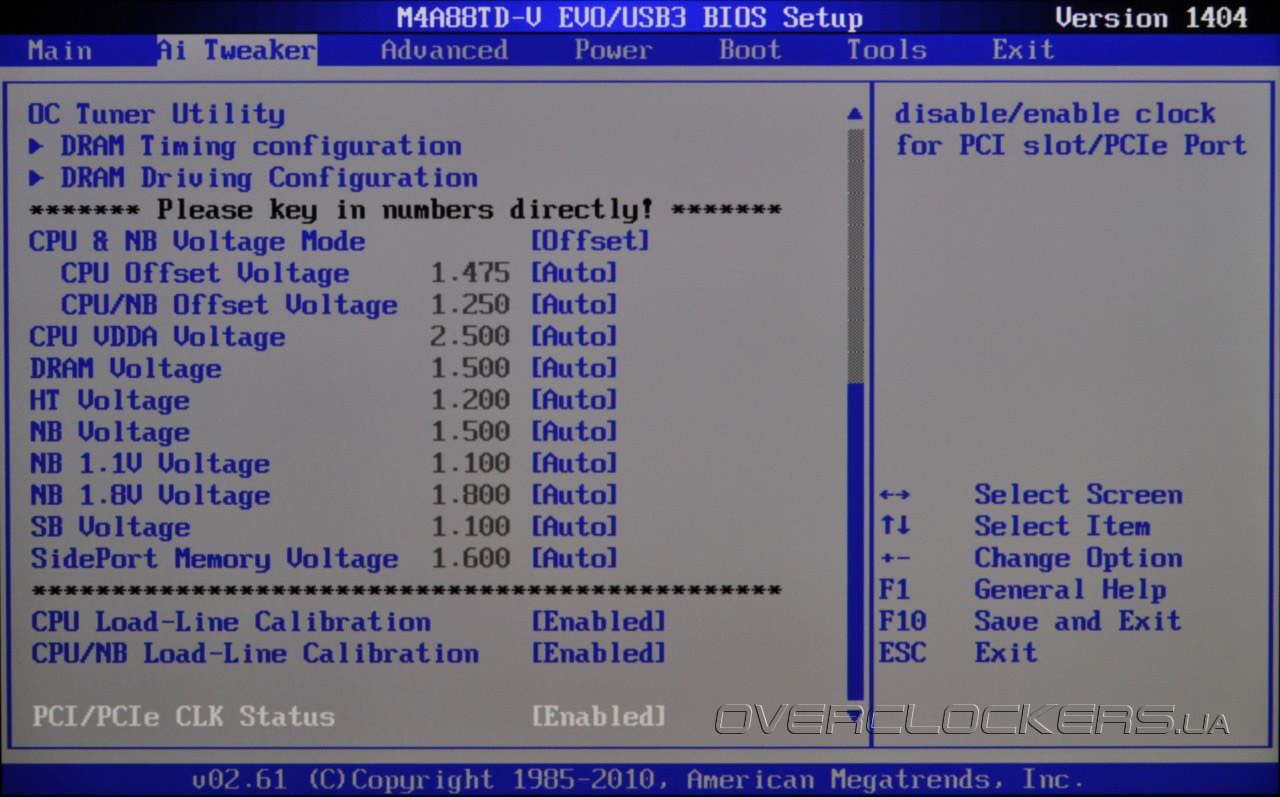Viewport: 1280px width, 797px height.
Task: Select the PCI/PCIe CLK Status label
Action: [183, 717]
